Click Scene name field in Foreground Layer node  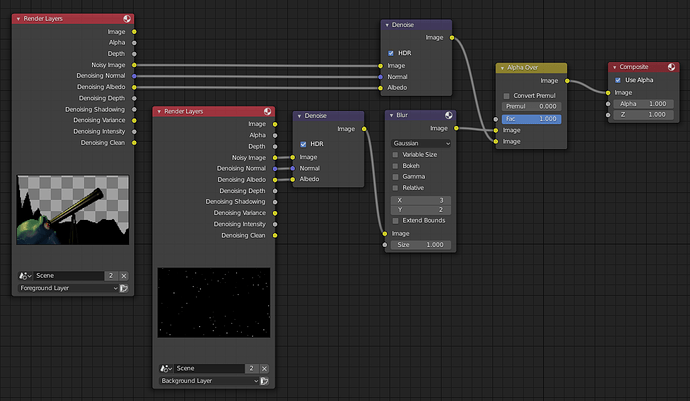[69, 276]
